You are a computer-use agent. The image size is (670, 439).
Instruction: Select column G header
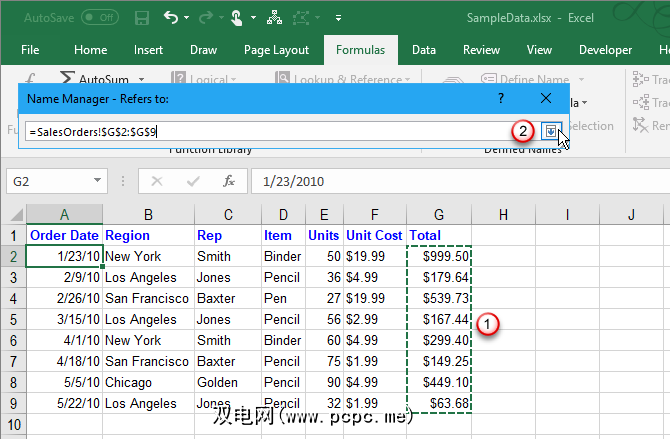click(439, 214)
